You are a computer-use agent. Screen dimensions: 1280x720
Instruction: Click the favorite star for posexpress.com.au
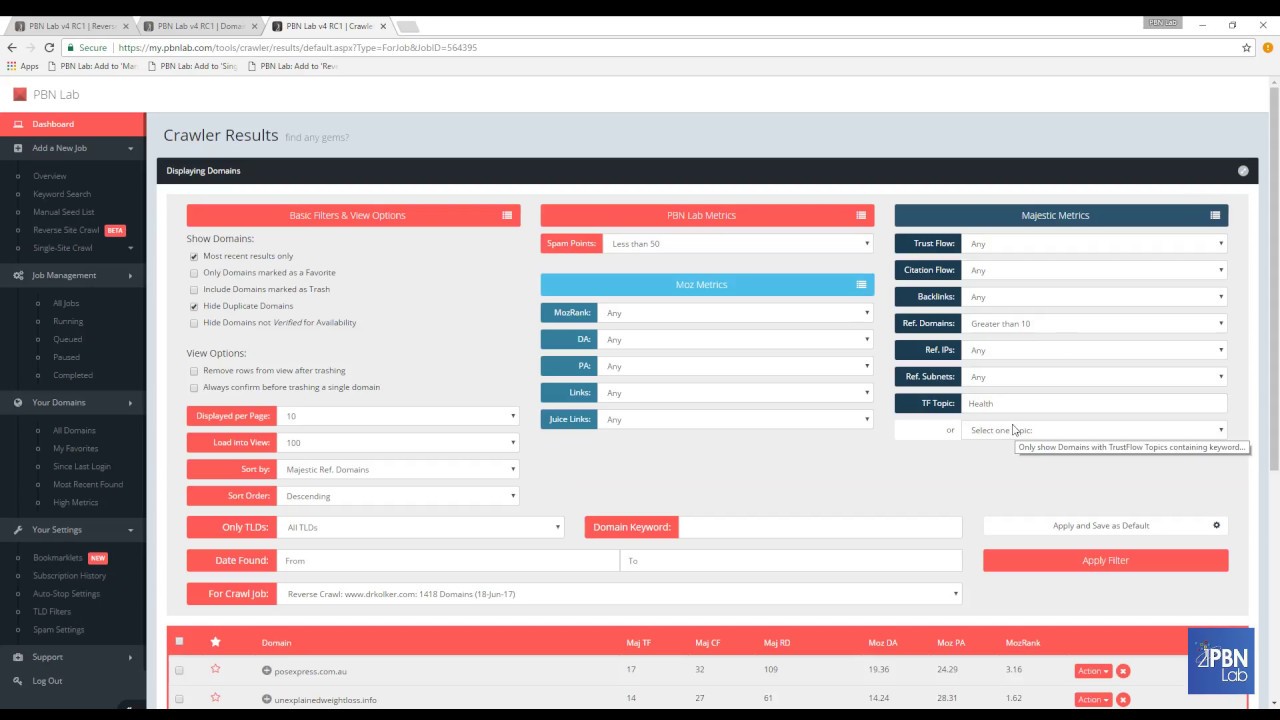coord(215,669)
